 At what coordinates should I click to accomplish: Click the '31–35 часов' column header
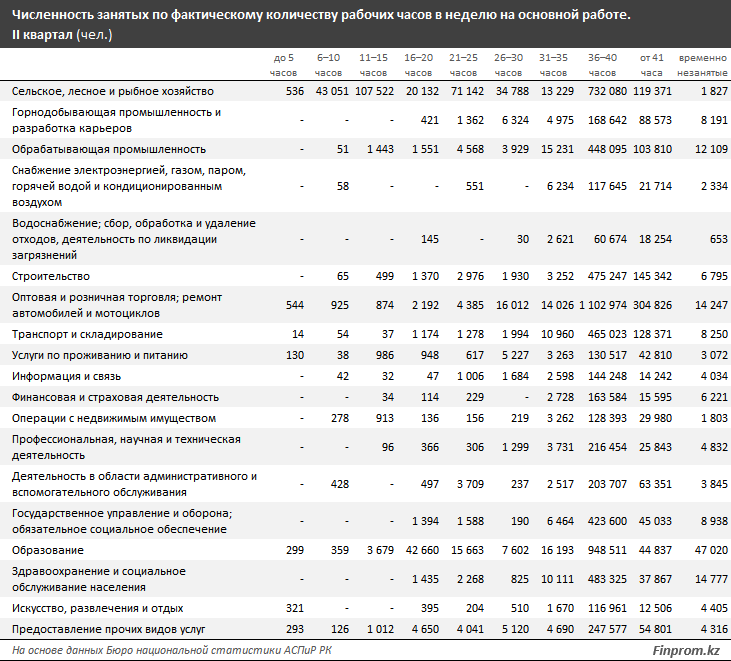tap(553, 65)
